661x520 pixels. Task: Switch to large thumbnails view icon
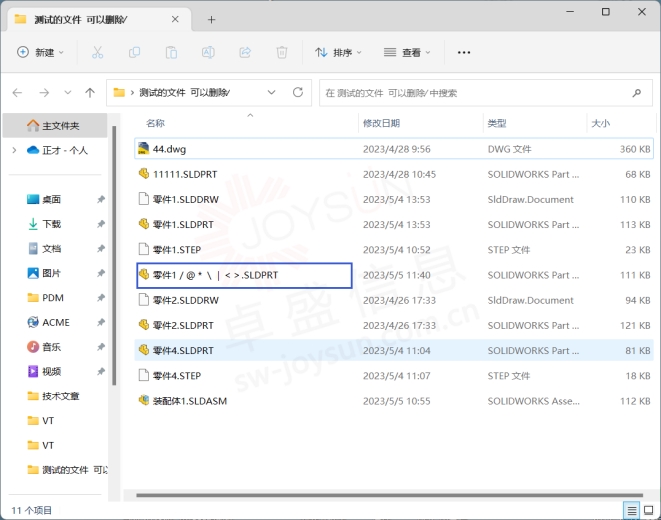(x=649, y=511)
